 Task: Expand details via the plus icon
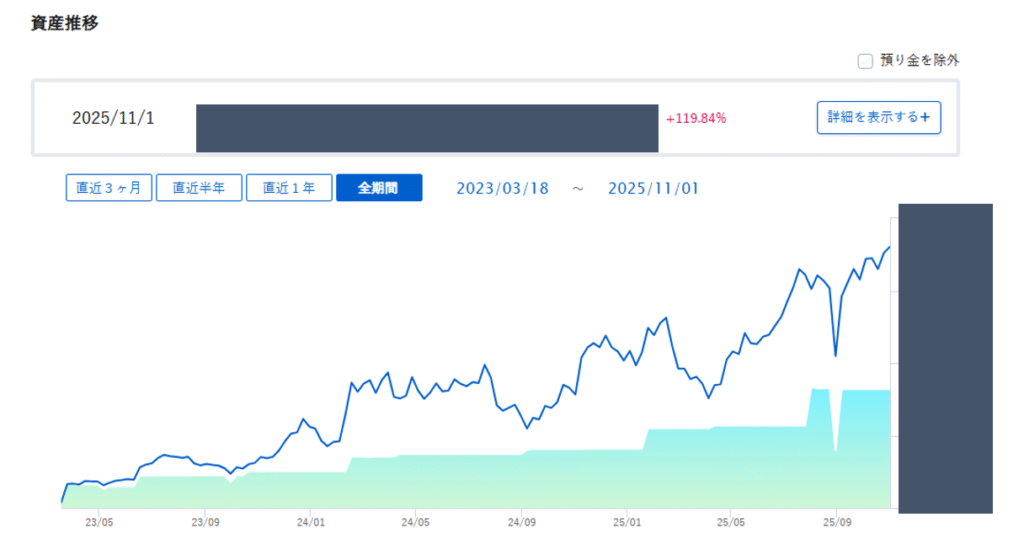coord(925,118)
